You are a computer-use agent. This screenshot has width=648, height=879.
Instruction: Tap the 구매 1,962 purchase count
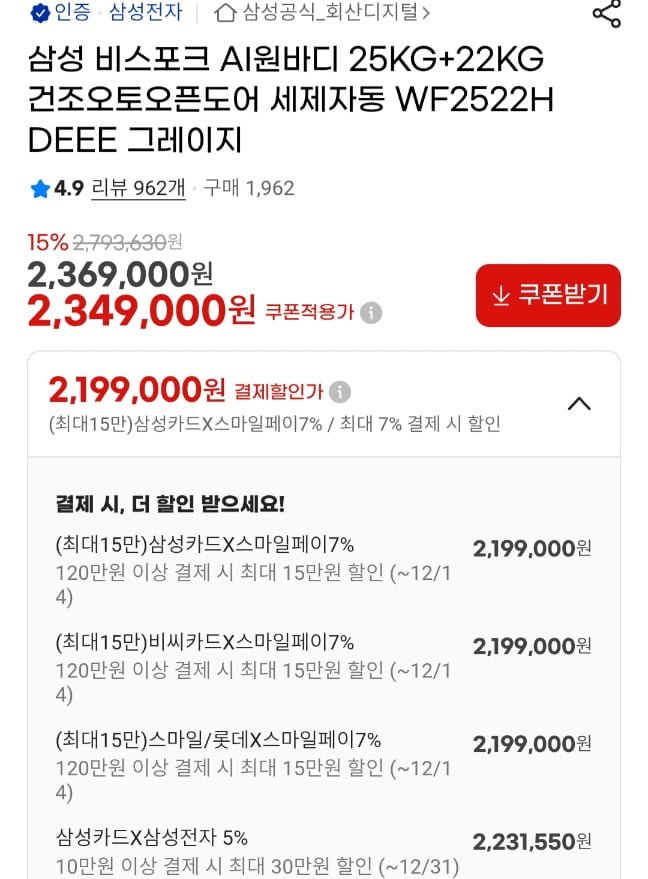point(248,188)
